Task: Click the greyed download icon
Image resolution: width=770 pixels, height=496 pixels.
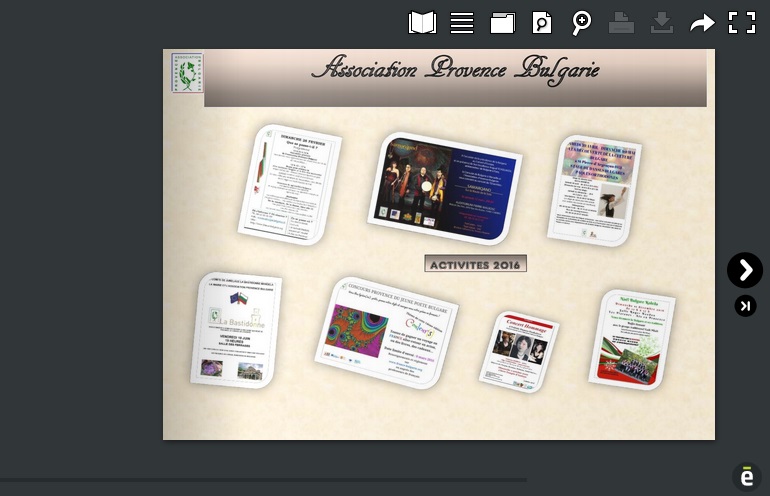Action: coord(661,23)
